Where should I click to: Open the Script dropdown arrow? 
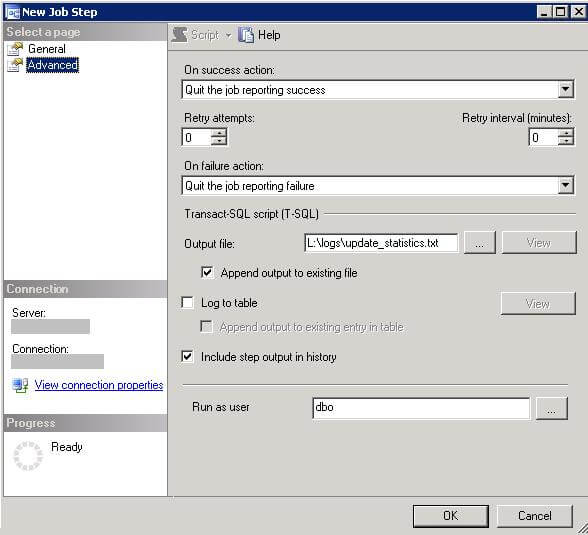click(228, 36)
